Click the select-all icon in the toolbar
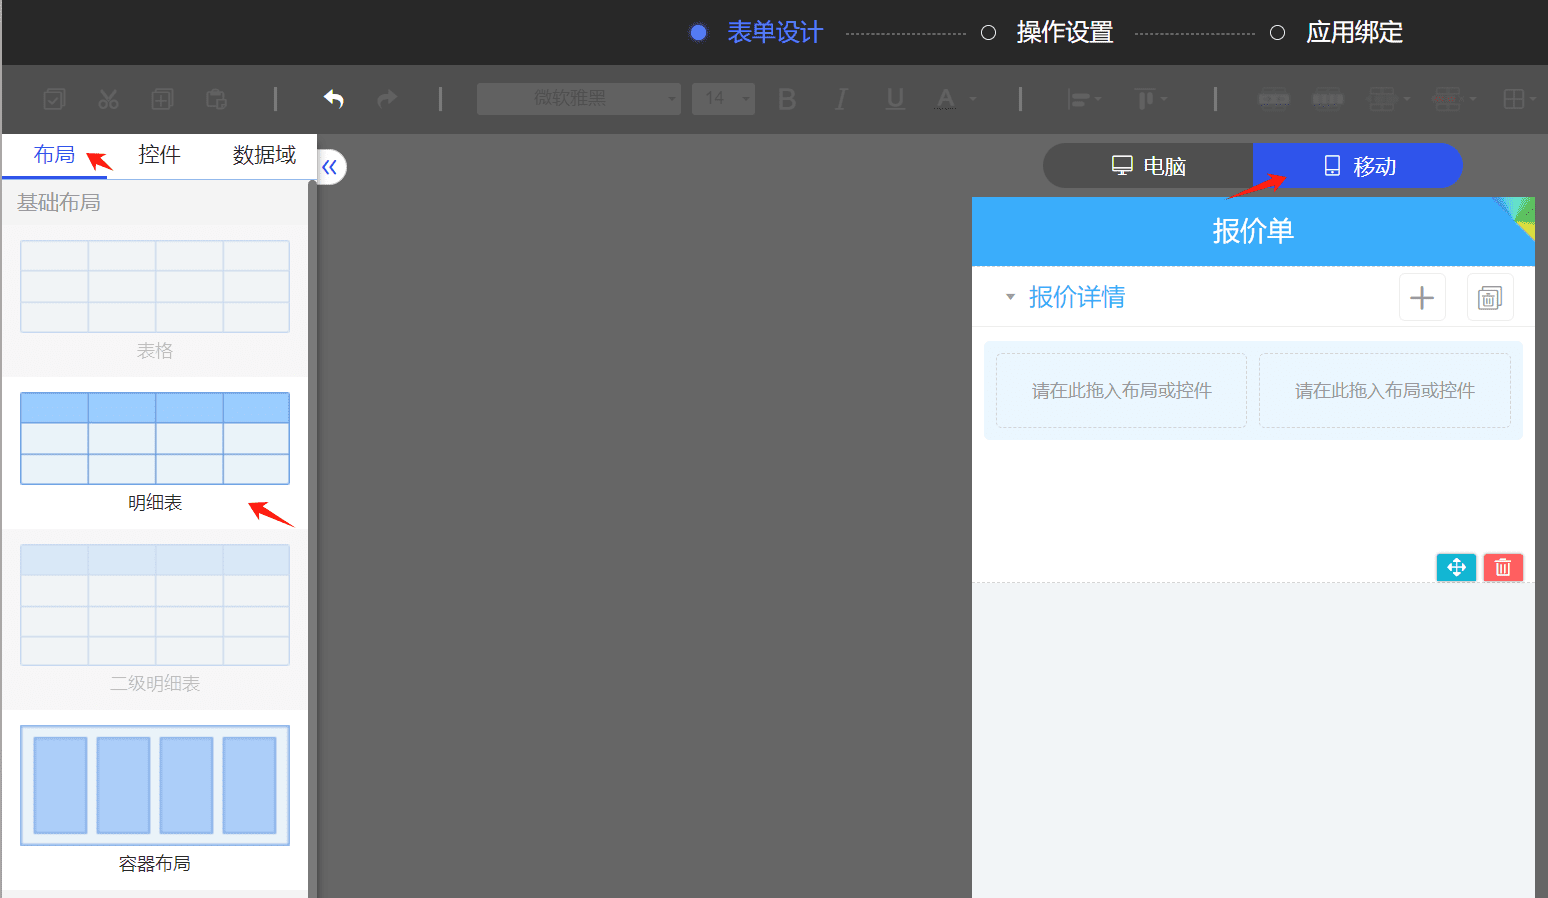The width and height of the screenshot is (1548, 898). click(x=55, y=99)
